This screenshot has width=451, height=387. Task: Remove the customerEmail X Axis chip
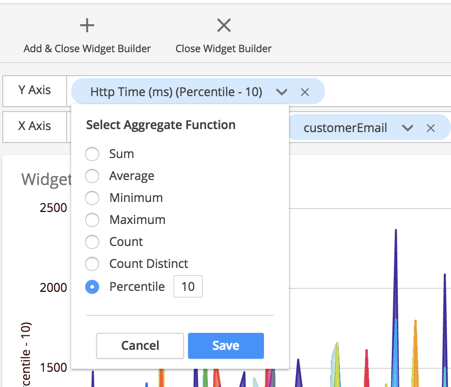coord(431,128)
